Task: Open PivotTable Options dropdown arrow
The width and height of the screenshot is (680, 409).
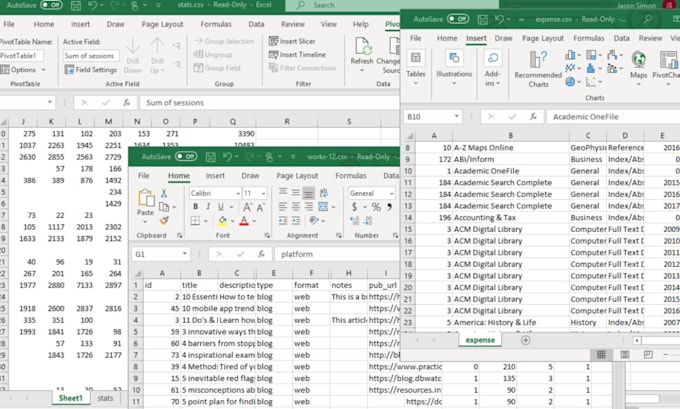Action: (43, 69)
